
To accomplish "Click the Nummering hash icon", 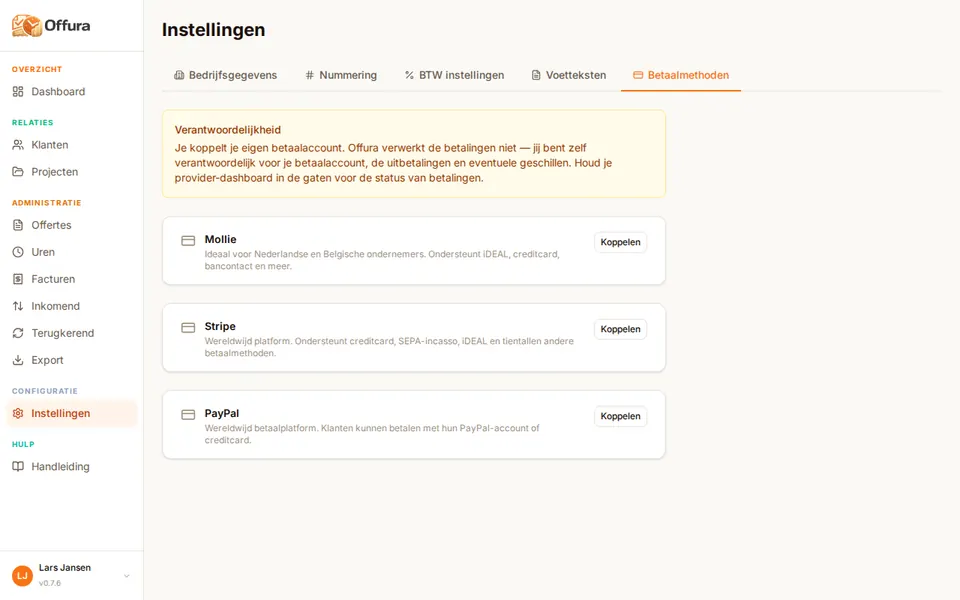I will click(310, 75).
